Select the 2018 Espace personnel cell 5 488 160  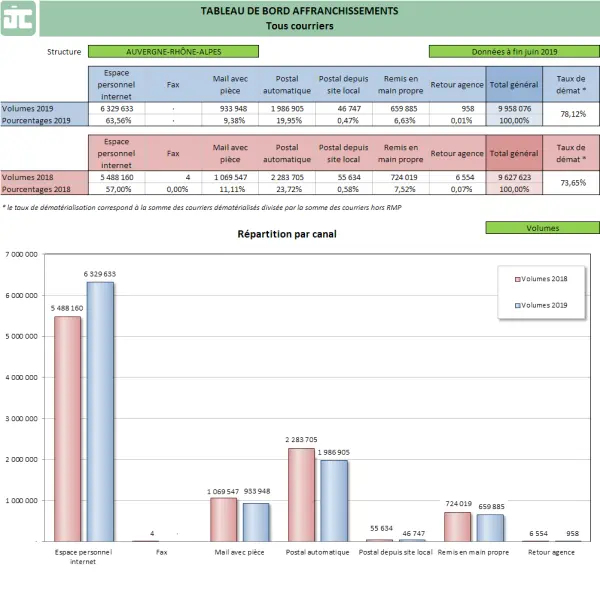point(117,178)
